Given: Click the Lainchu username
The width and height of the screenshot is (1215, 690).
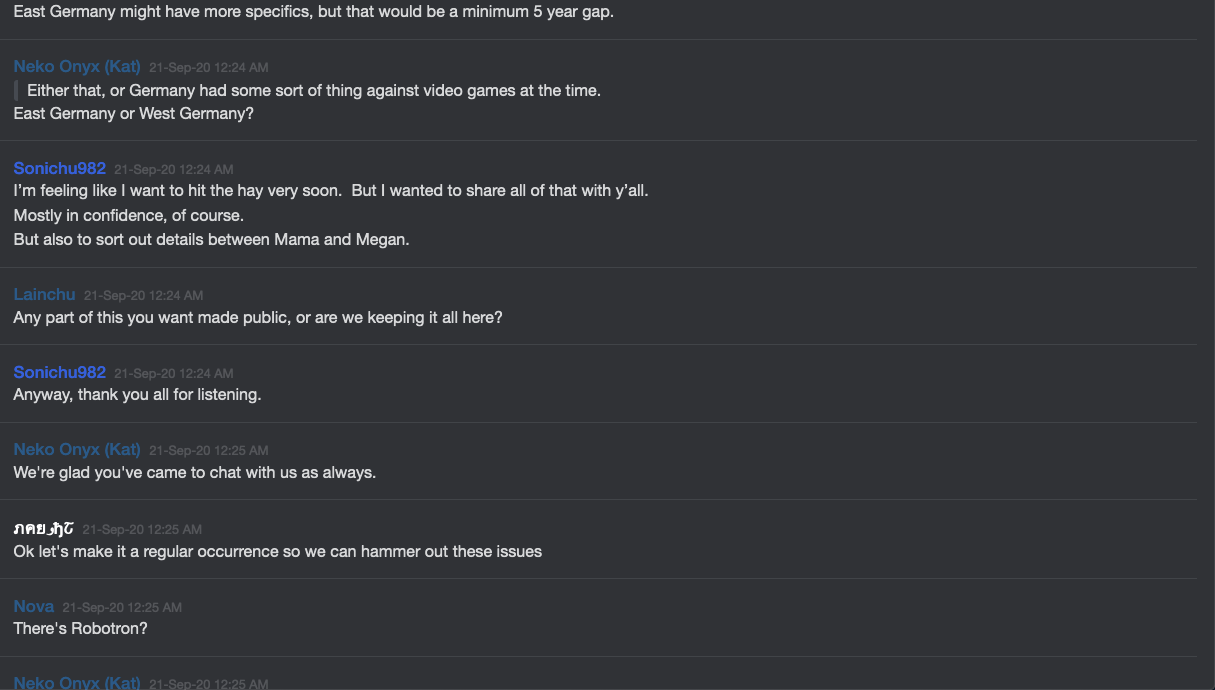Looking at the screenshot, I should 44,295.
